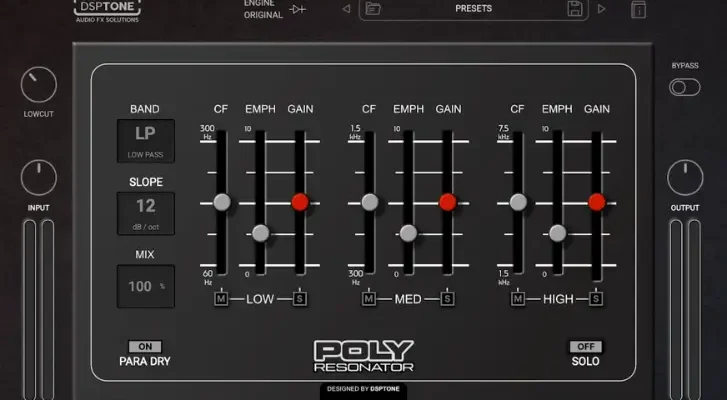Go to the previous preset arrow
This screenshot has width=727, height=400.
click(346, 9)
